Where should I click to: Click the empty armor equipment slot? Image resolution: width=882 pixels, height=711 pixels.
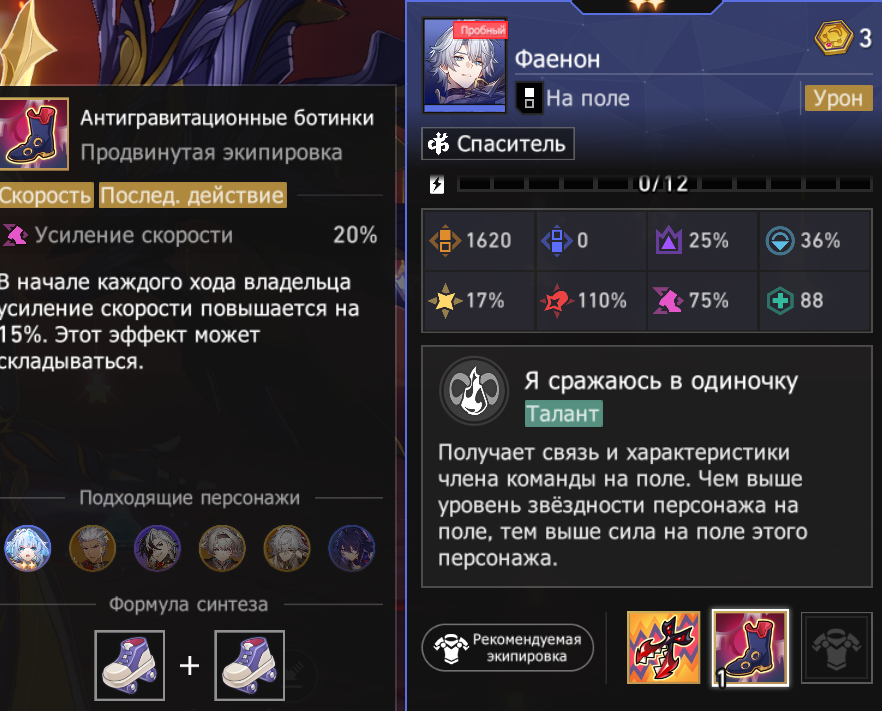836,648
